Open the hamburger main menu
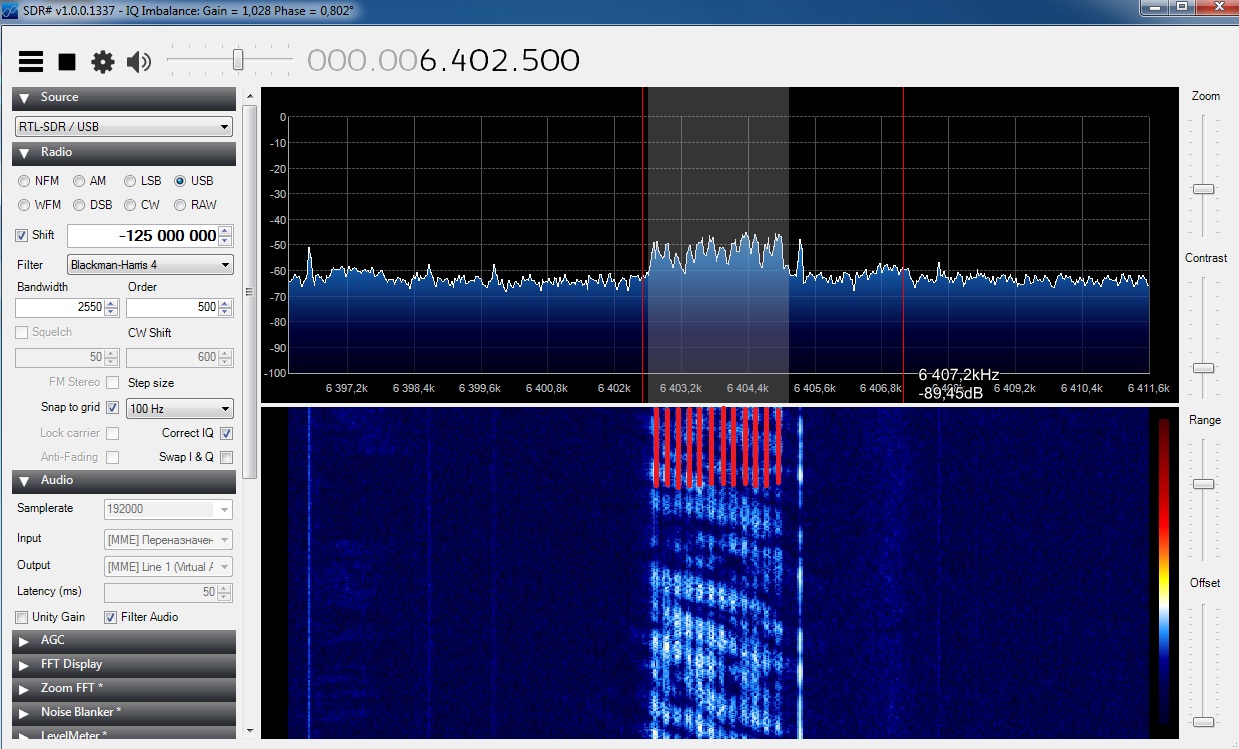This screenshot has width=1239, height=749. pos(31,62)
